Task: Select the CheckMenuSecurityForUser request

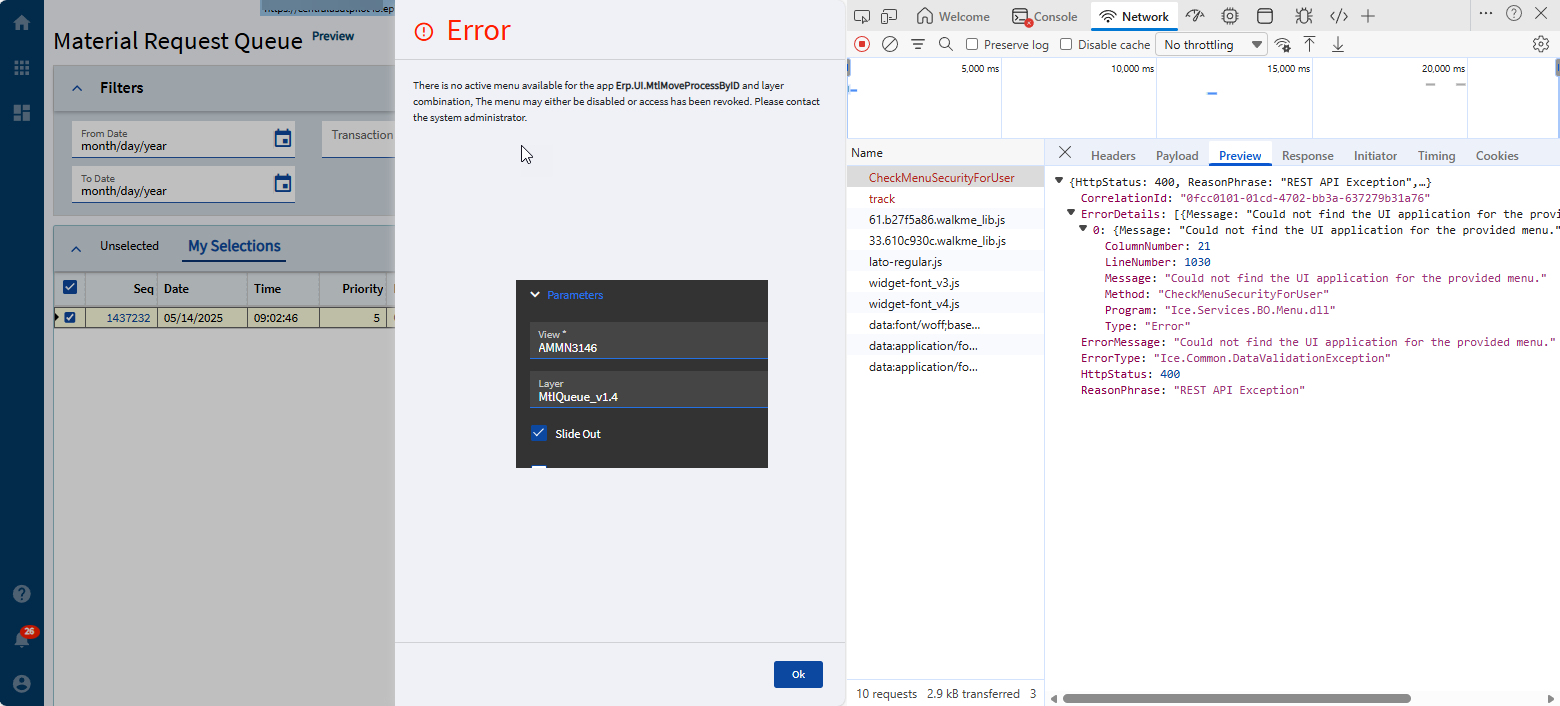Action: pyautogui.click(x=941, y=178)
